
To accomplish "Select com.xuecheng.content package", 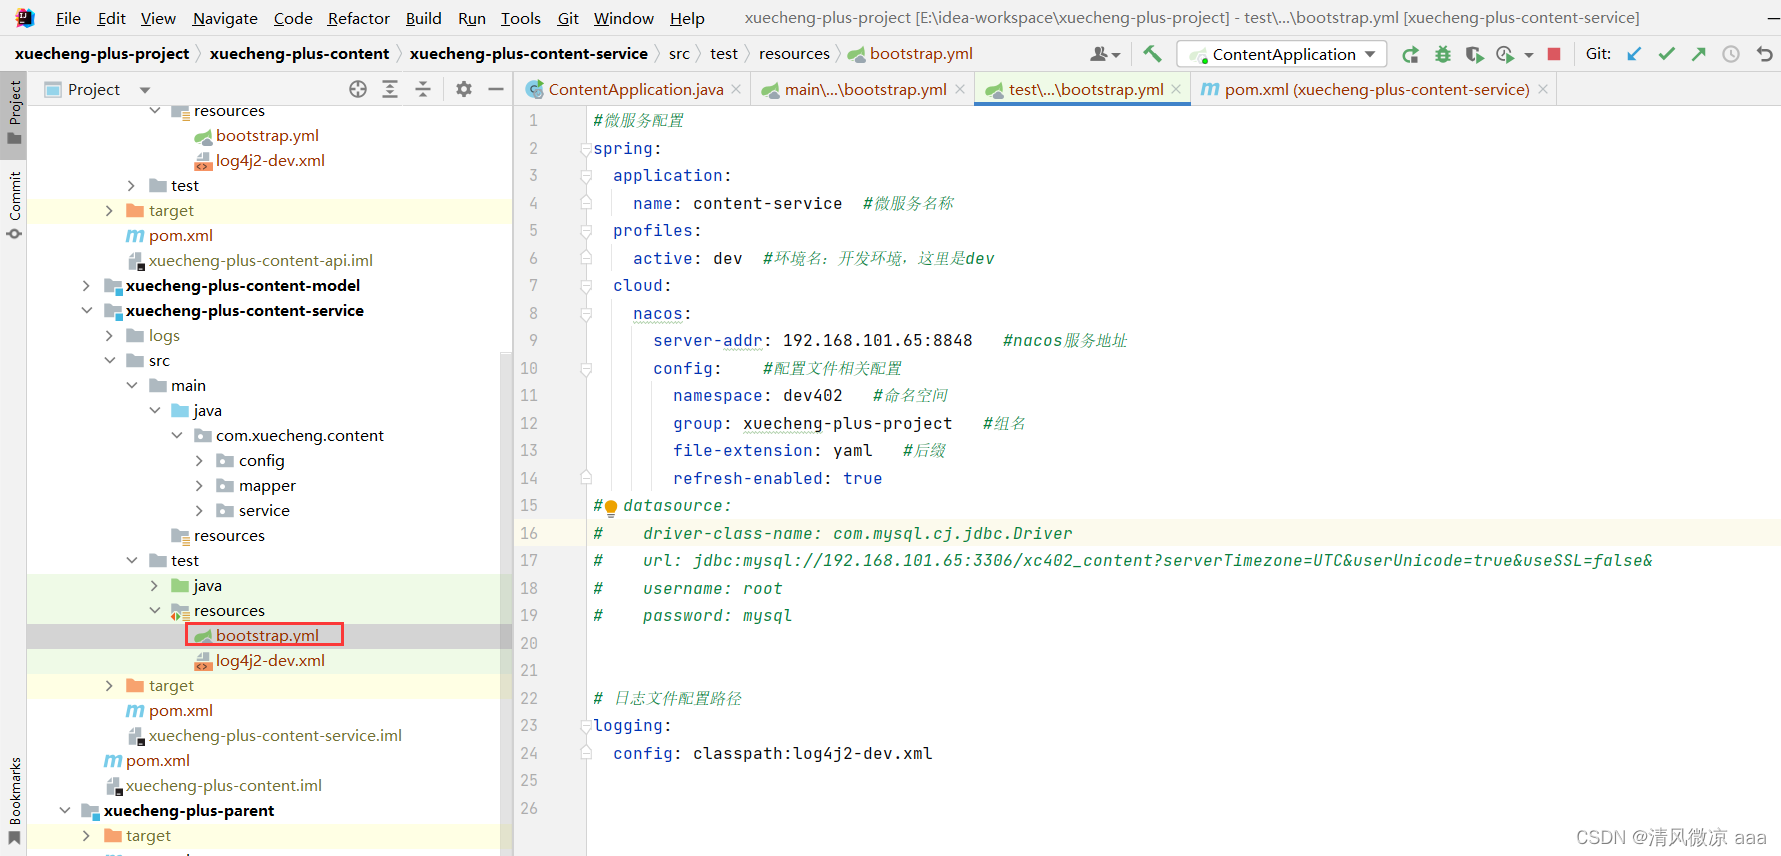I will pos(300,436).
